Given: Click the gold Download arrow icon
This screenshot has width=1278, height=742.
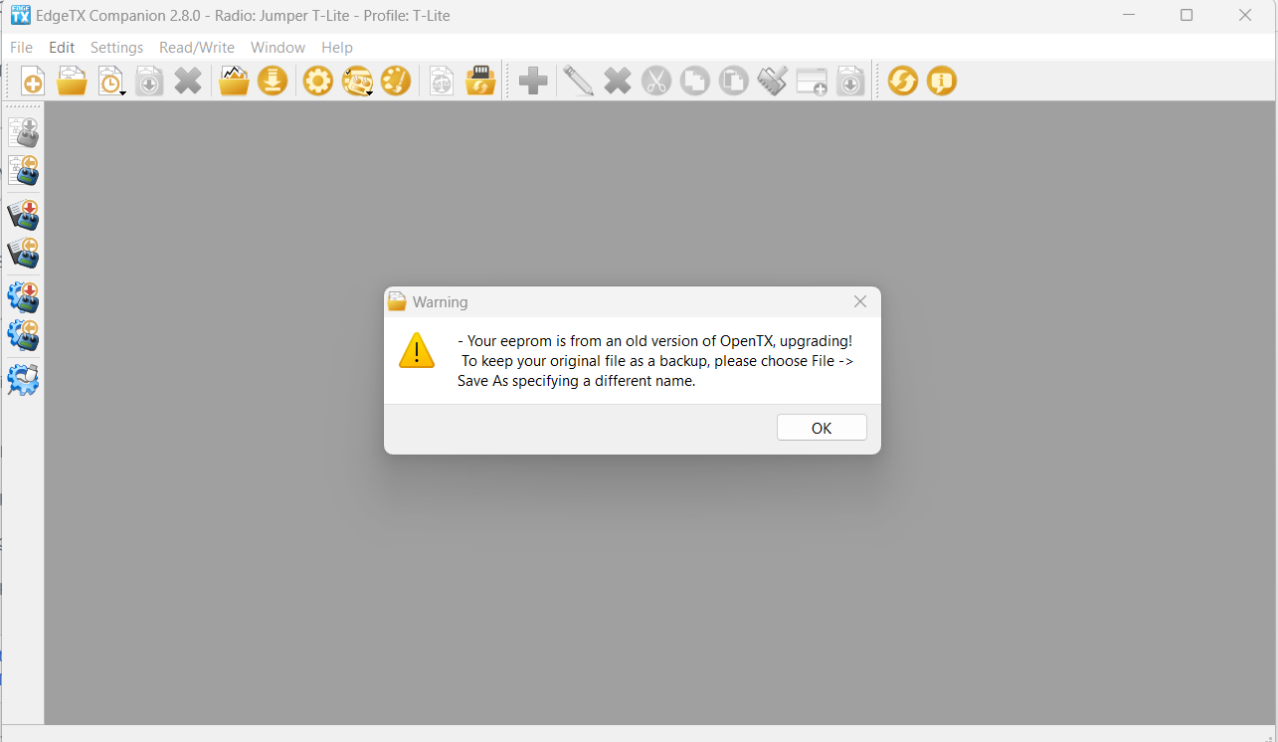Looking at the screenshot, I should (x=273, y=81).
